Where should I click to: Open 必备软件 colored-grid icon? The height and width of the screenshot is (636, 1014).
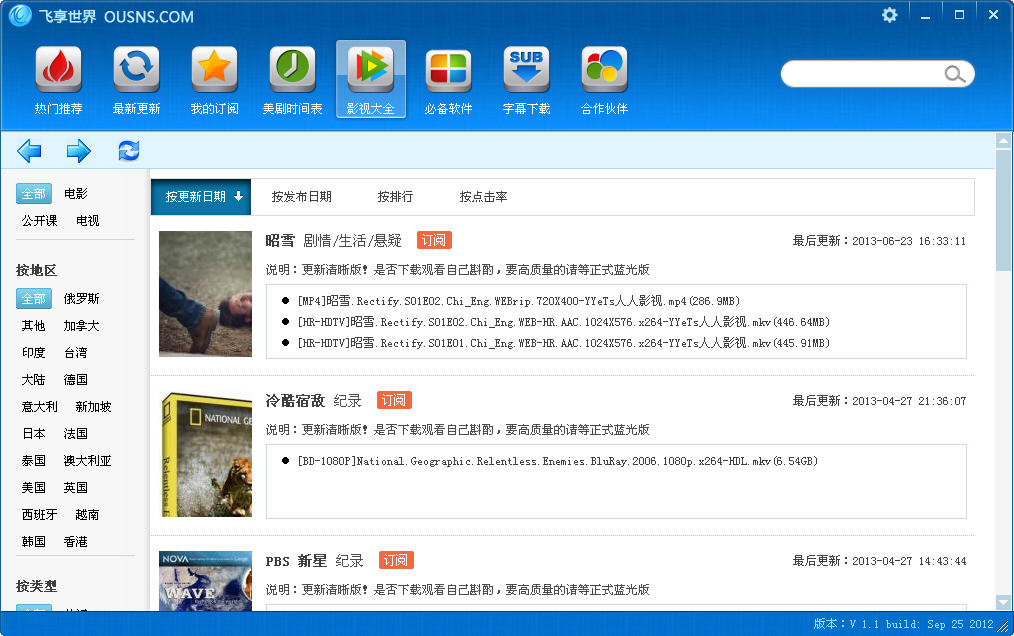(449, 69)
